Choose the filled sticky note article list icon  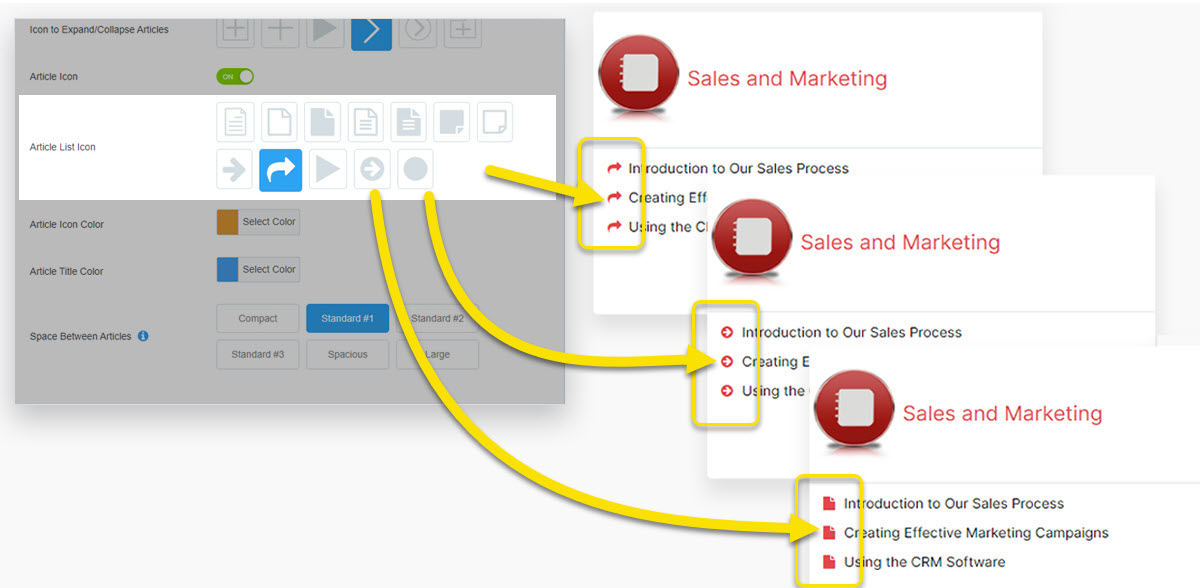[x=452, y=122]
